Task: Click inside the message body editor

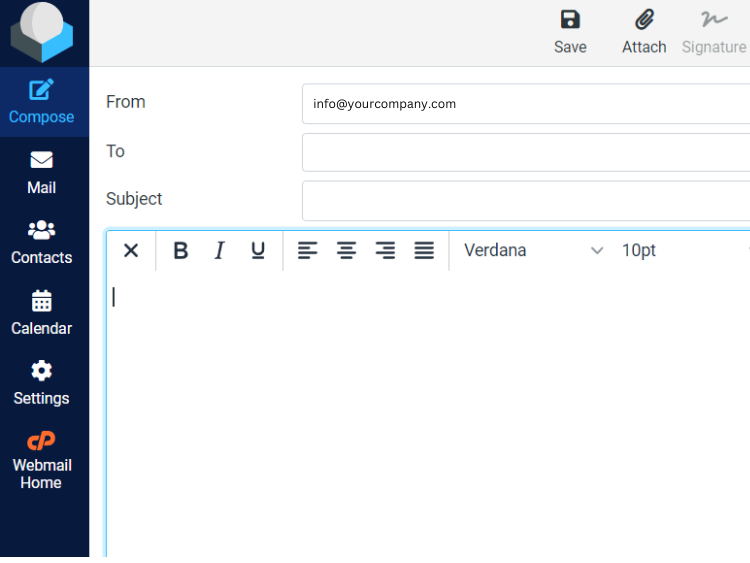Action: click(x=428, y=414)
